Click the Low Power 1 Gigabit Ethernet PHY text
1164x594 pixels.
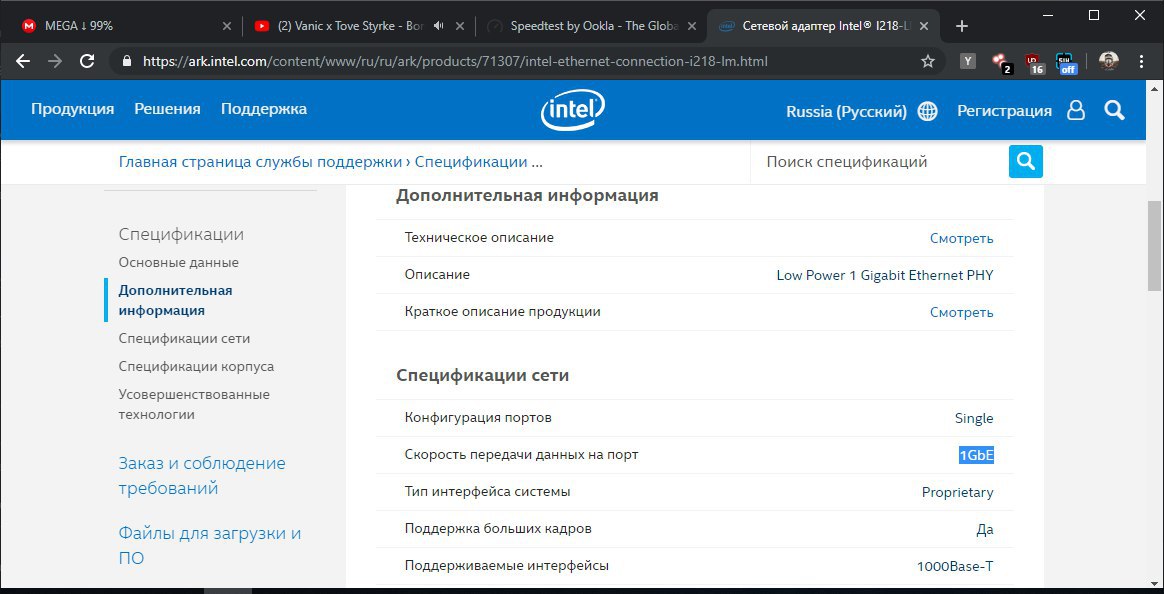click(885, 275)
